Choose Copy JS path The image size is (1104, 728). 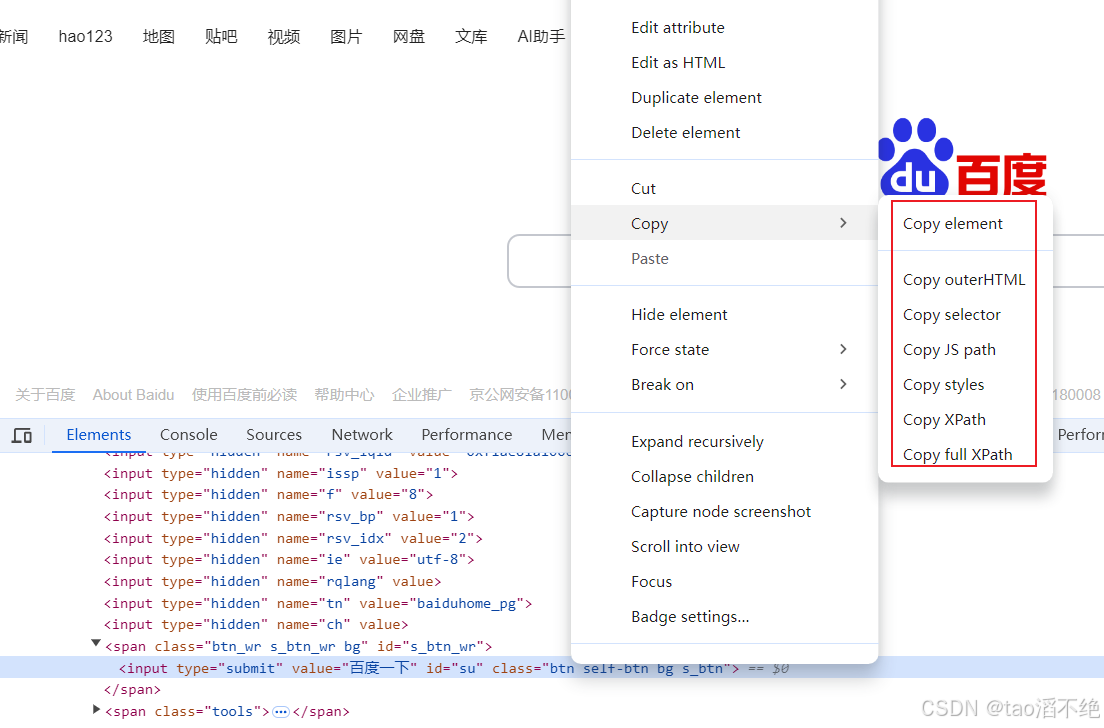(x=948, y=350)
